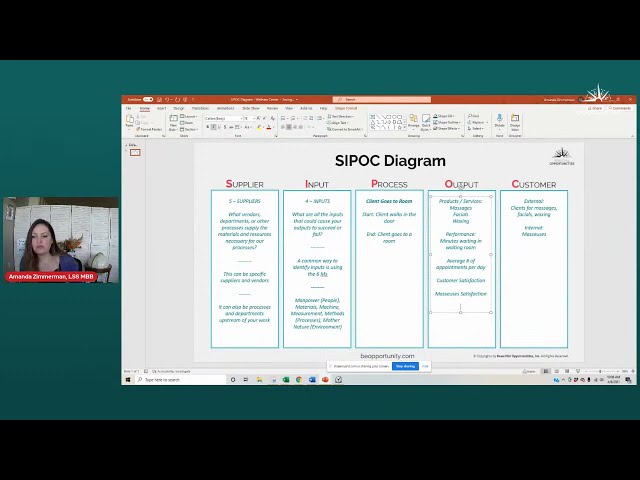
Task: Select slide 1 thumbnail in panel
Action: pyautogui.click(x=135, y=153)
